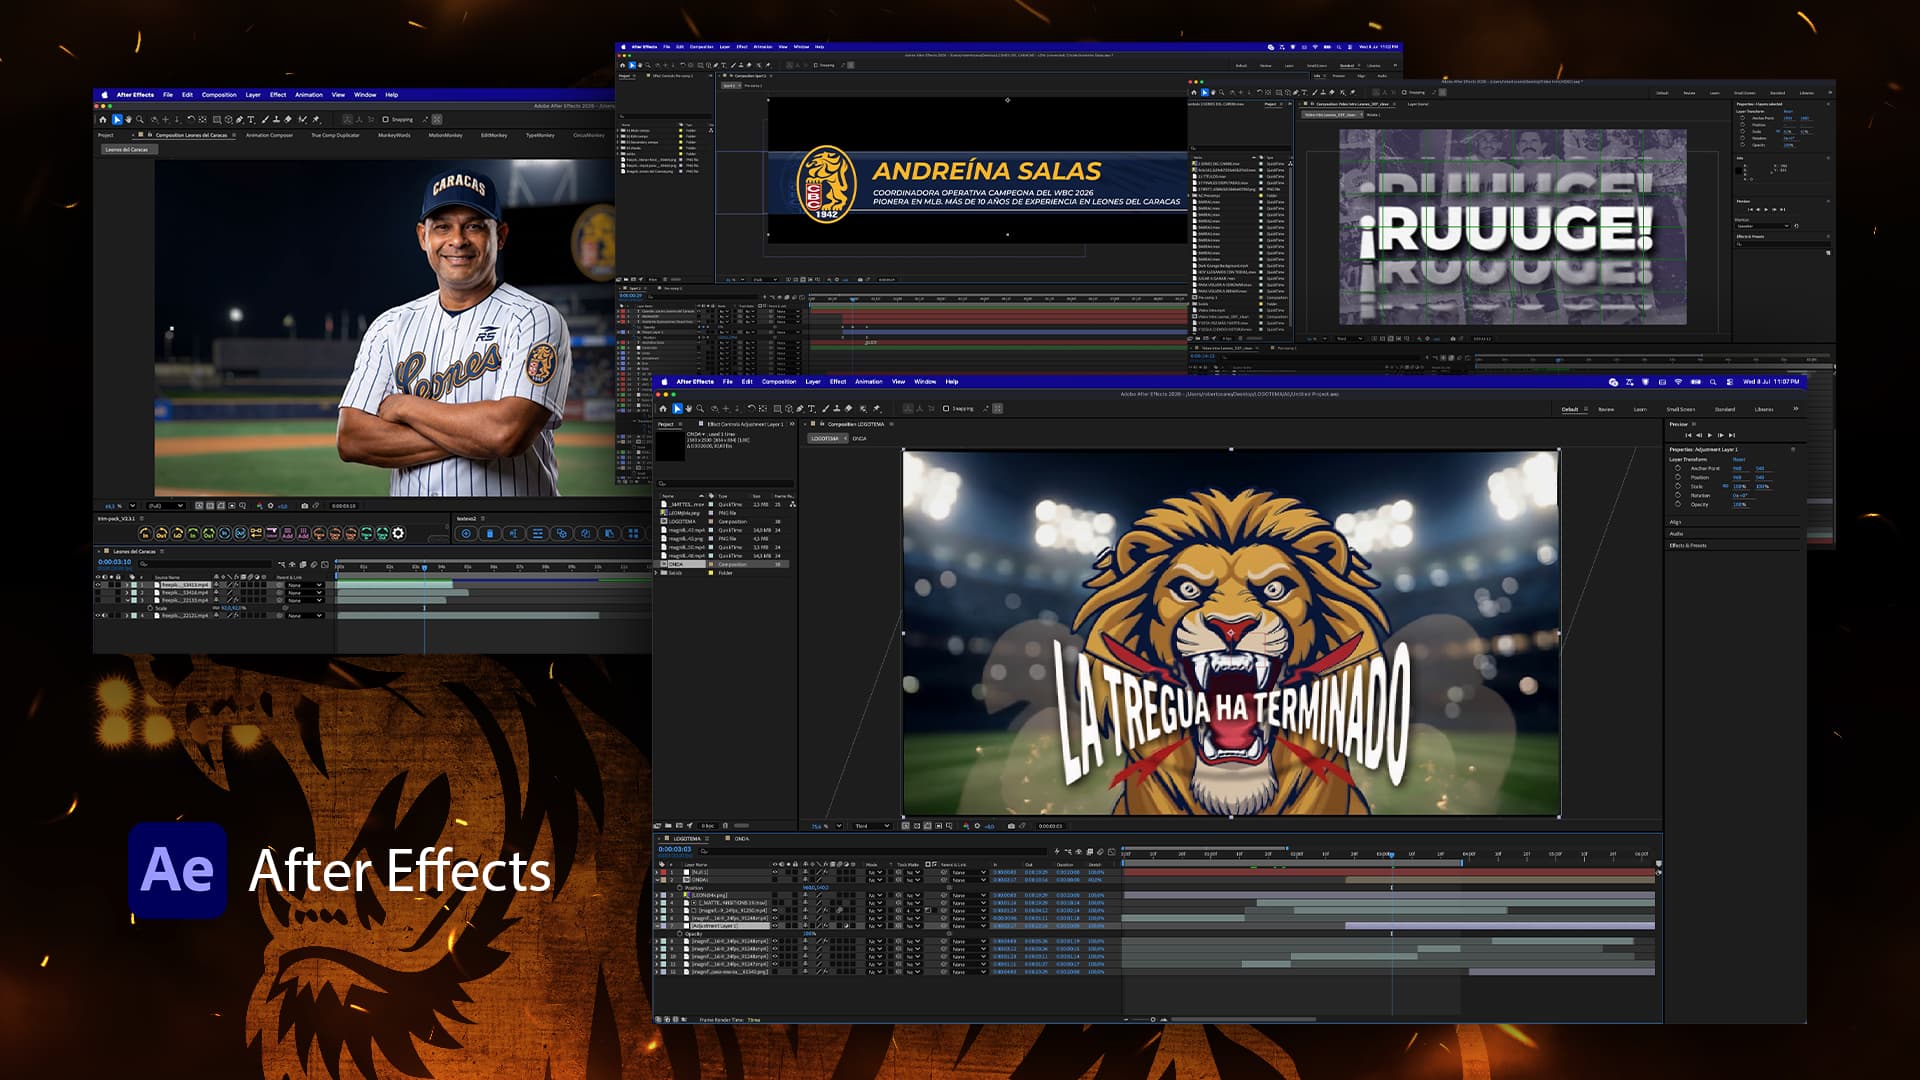1920x1080 pixels.
Task: Adjust the zoom slider below the LOGOTEMA timeline
Action: tap(1152, 1019)
